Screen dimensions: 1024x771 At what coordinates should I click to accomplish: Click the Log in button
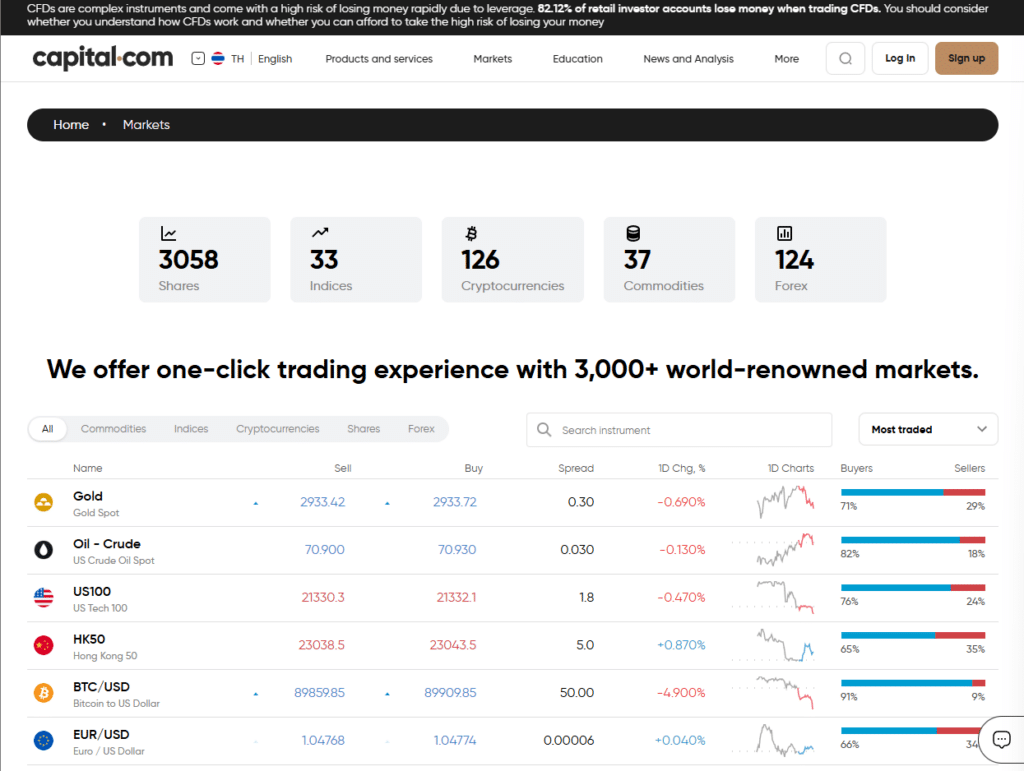(900, 58)
